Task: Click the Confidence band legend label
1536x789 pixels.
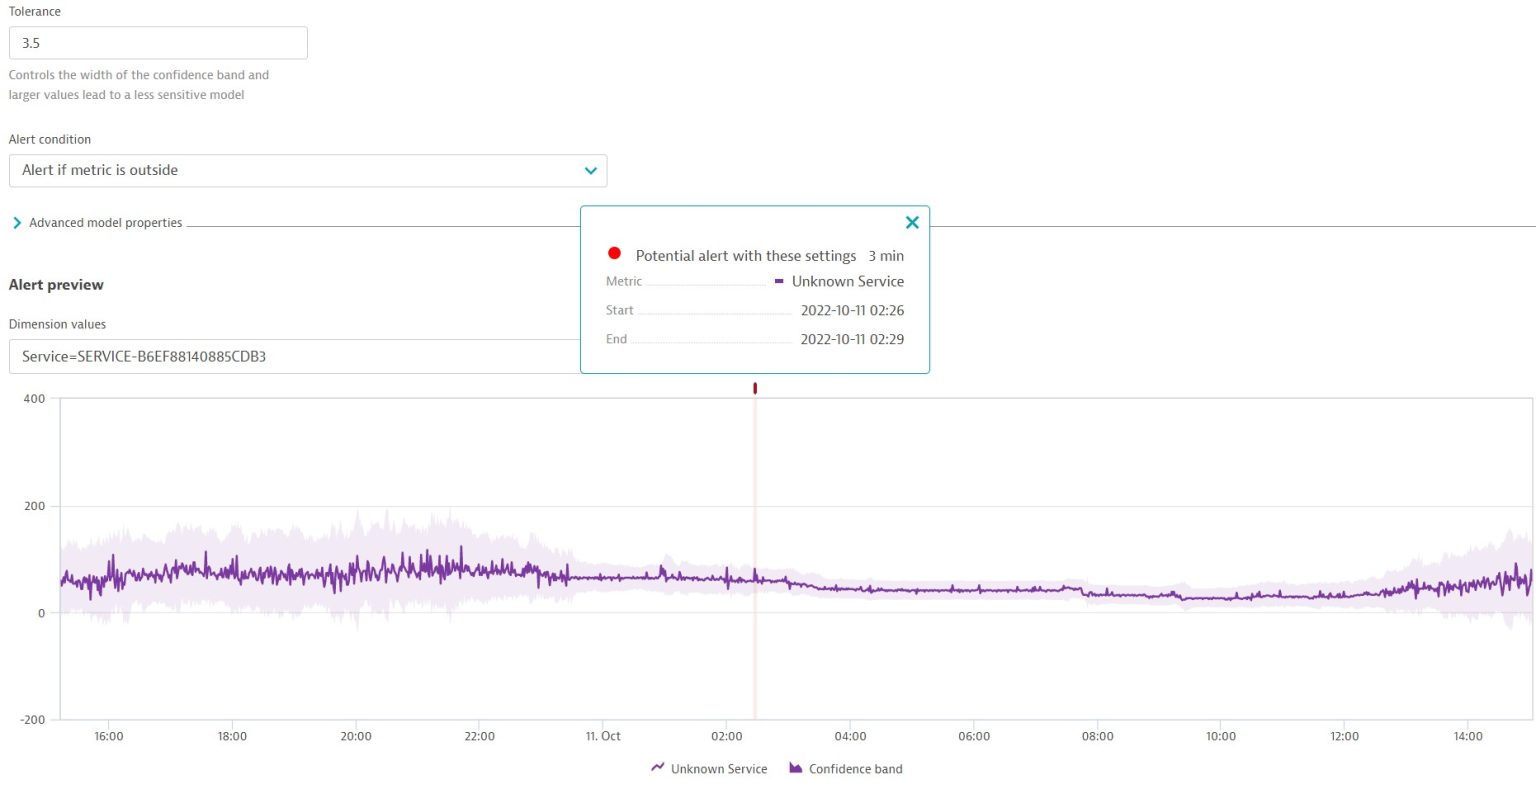Action: coord(855,768)
